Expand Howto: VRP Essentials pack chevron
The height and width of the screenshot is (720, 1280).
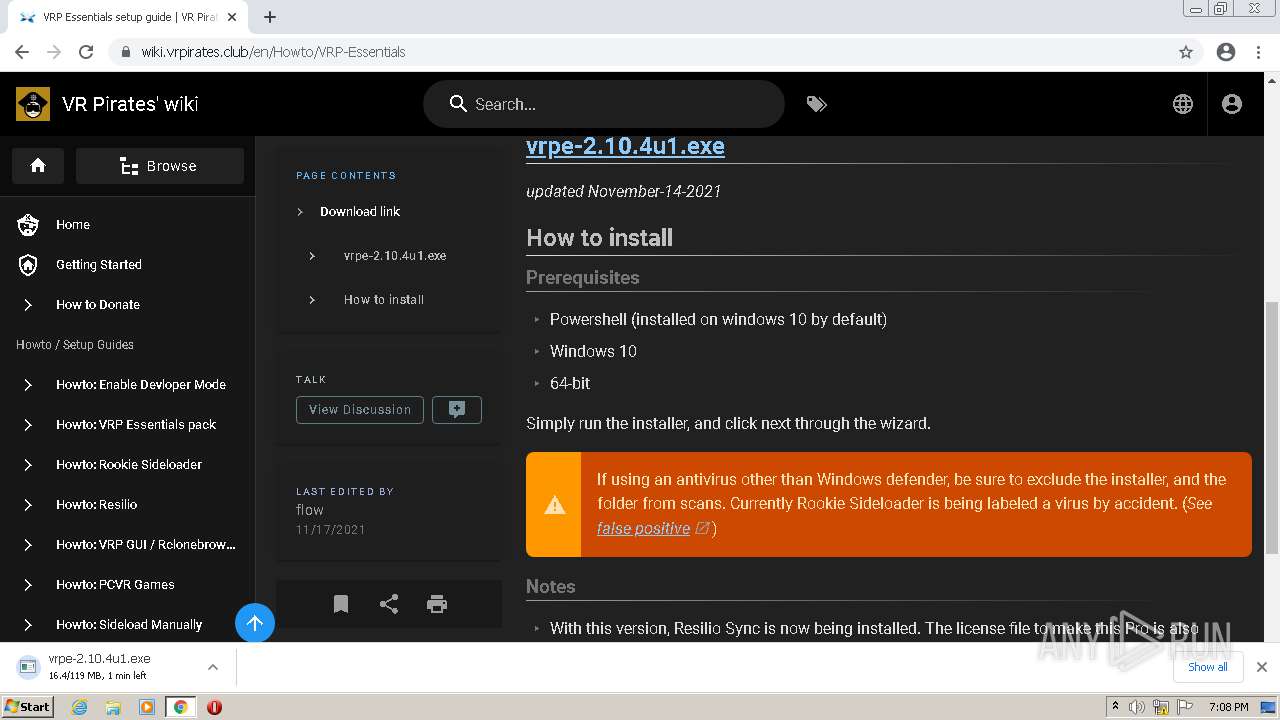28,425
